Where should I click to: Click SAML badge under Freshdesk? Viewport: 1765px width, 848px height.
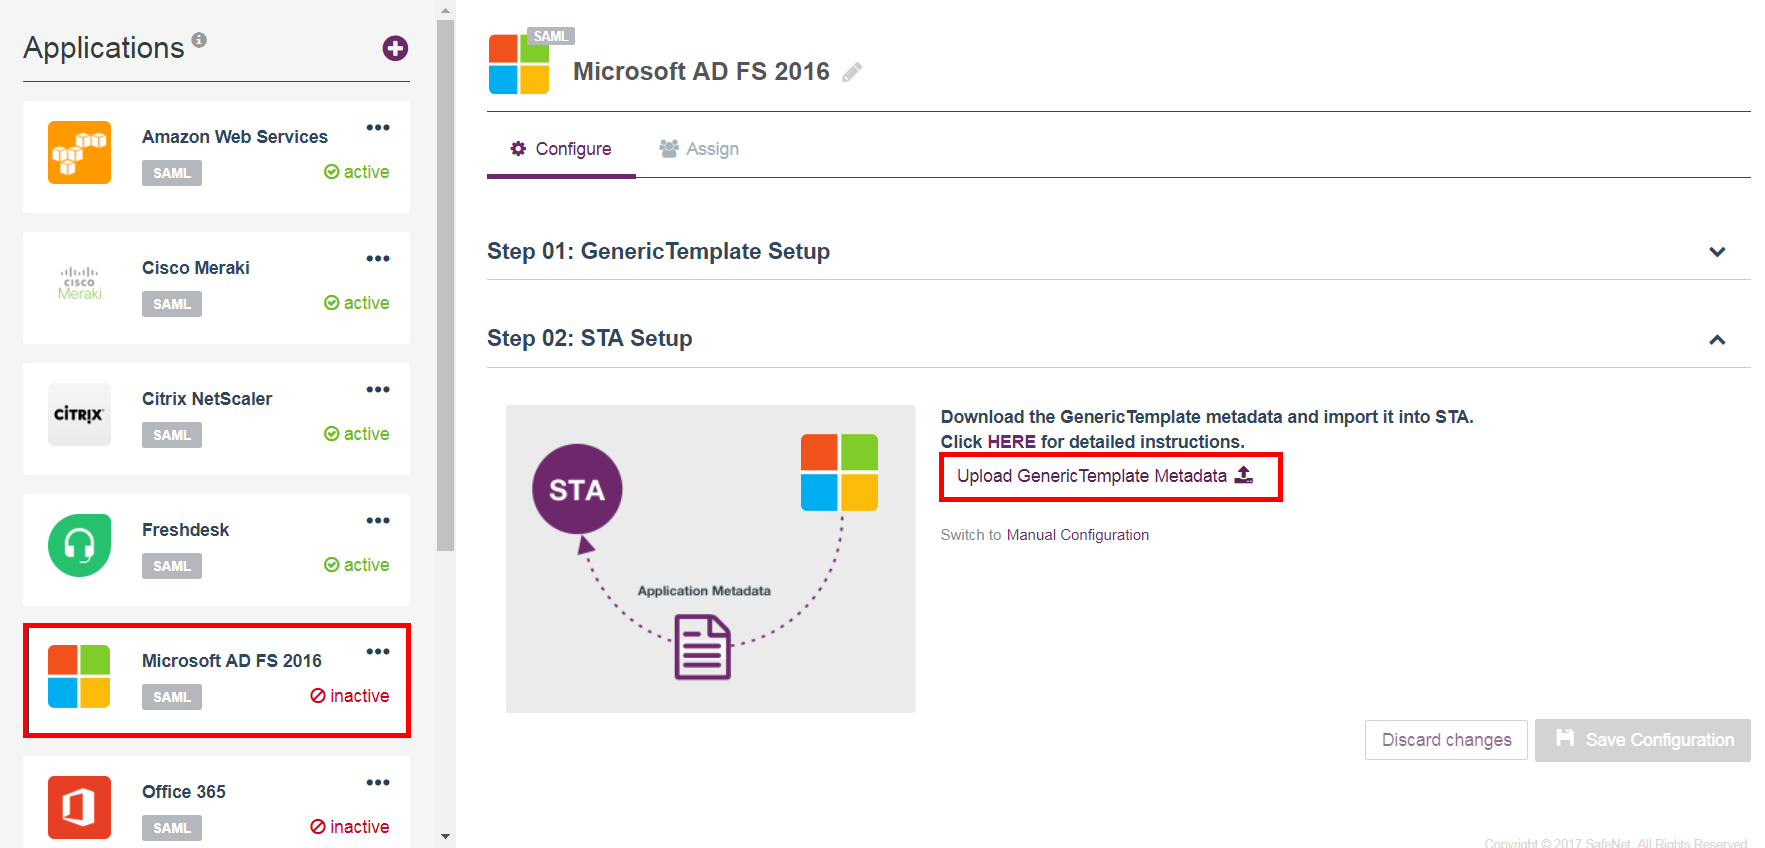pyautogui.click(x=172, y=566)
